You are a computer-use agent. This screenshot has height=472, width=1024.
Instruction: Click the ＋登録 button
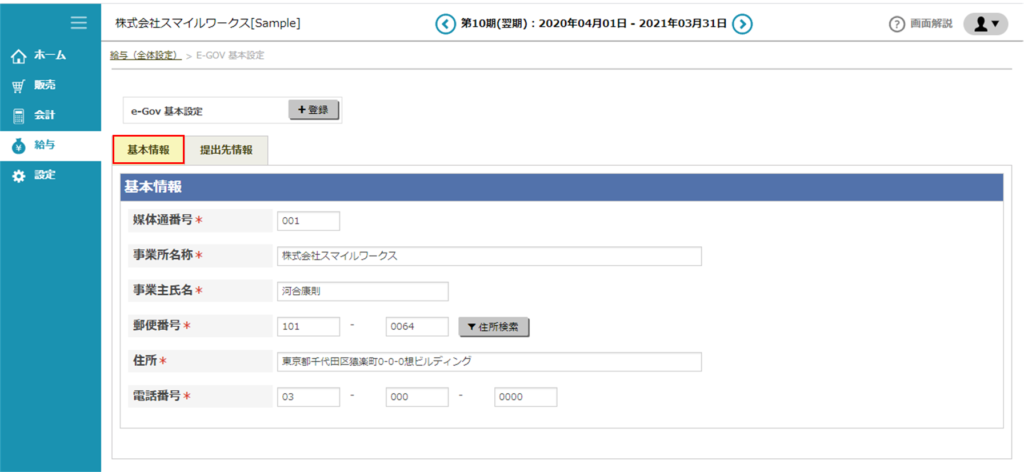[x=313, y=110]
